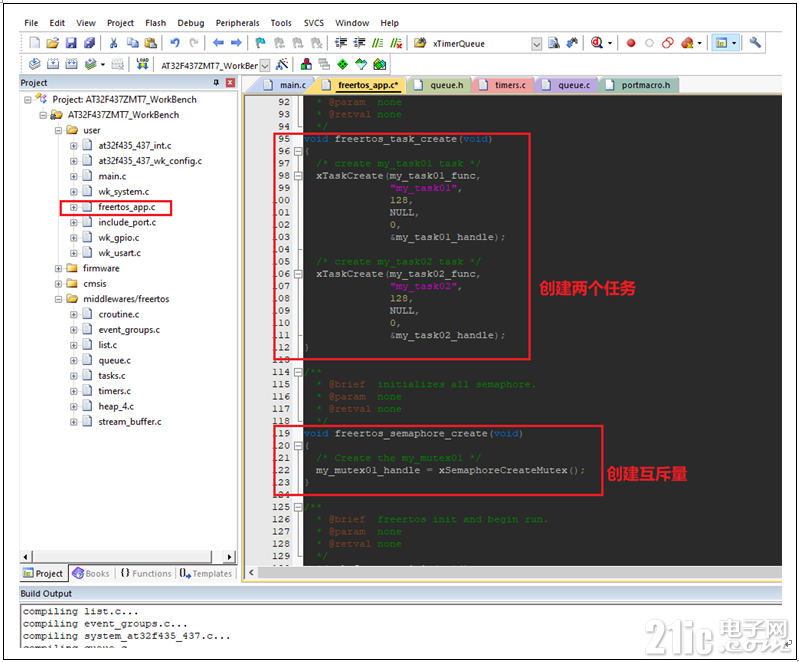Unindent selected lines icon
This screenshot has height=662, width=799.
pos(359,43)
